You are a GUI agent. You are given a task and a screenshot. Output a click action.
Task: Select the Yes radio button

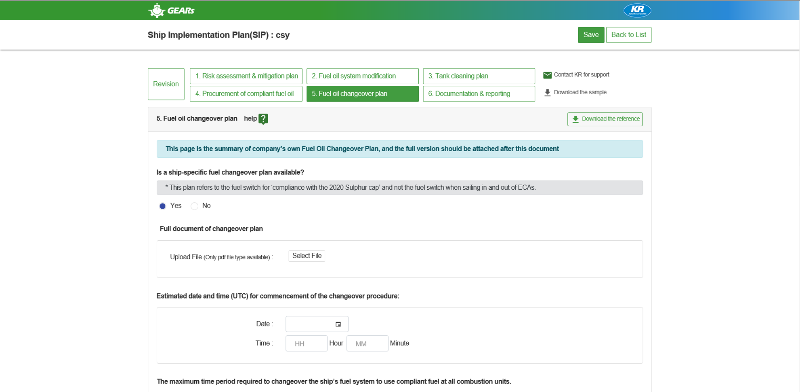pos(163,206)
